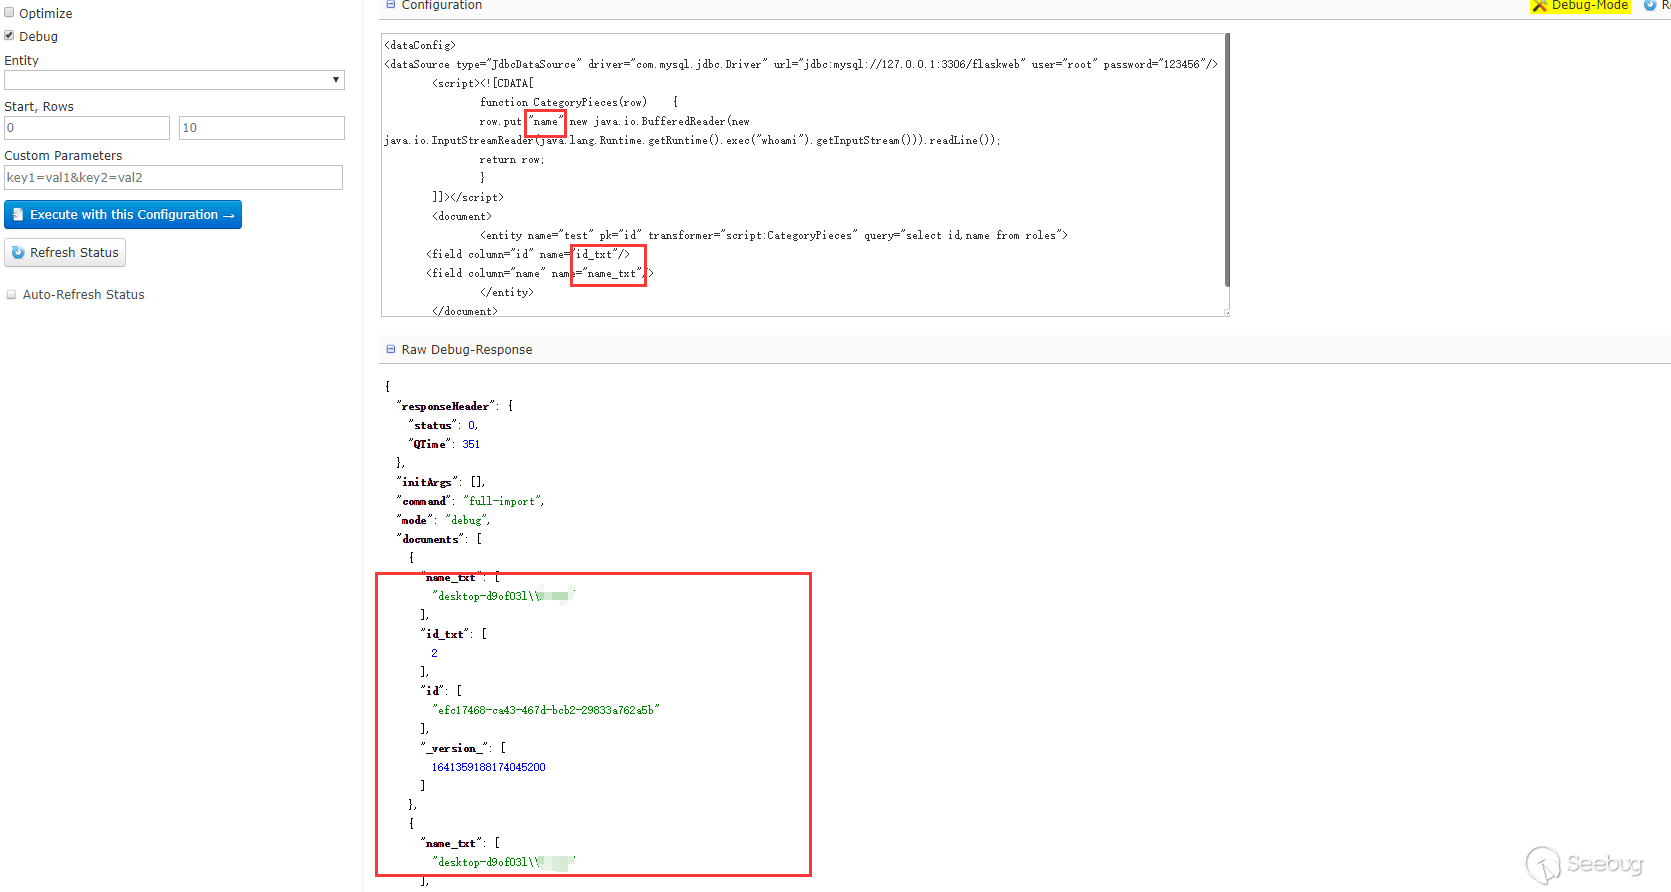Click the 'Custom Parameters' label
1671x892 pixels.
pos(63,155)
